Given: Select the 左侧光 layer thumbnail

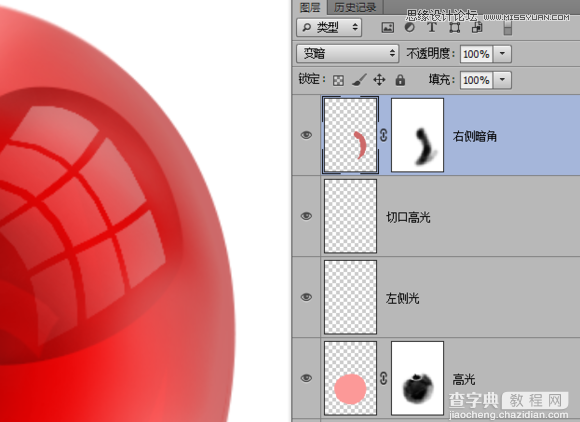Looking at the screenshot, I should (x=350, y=297).
